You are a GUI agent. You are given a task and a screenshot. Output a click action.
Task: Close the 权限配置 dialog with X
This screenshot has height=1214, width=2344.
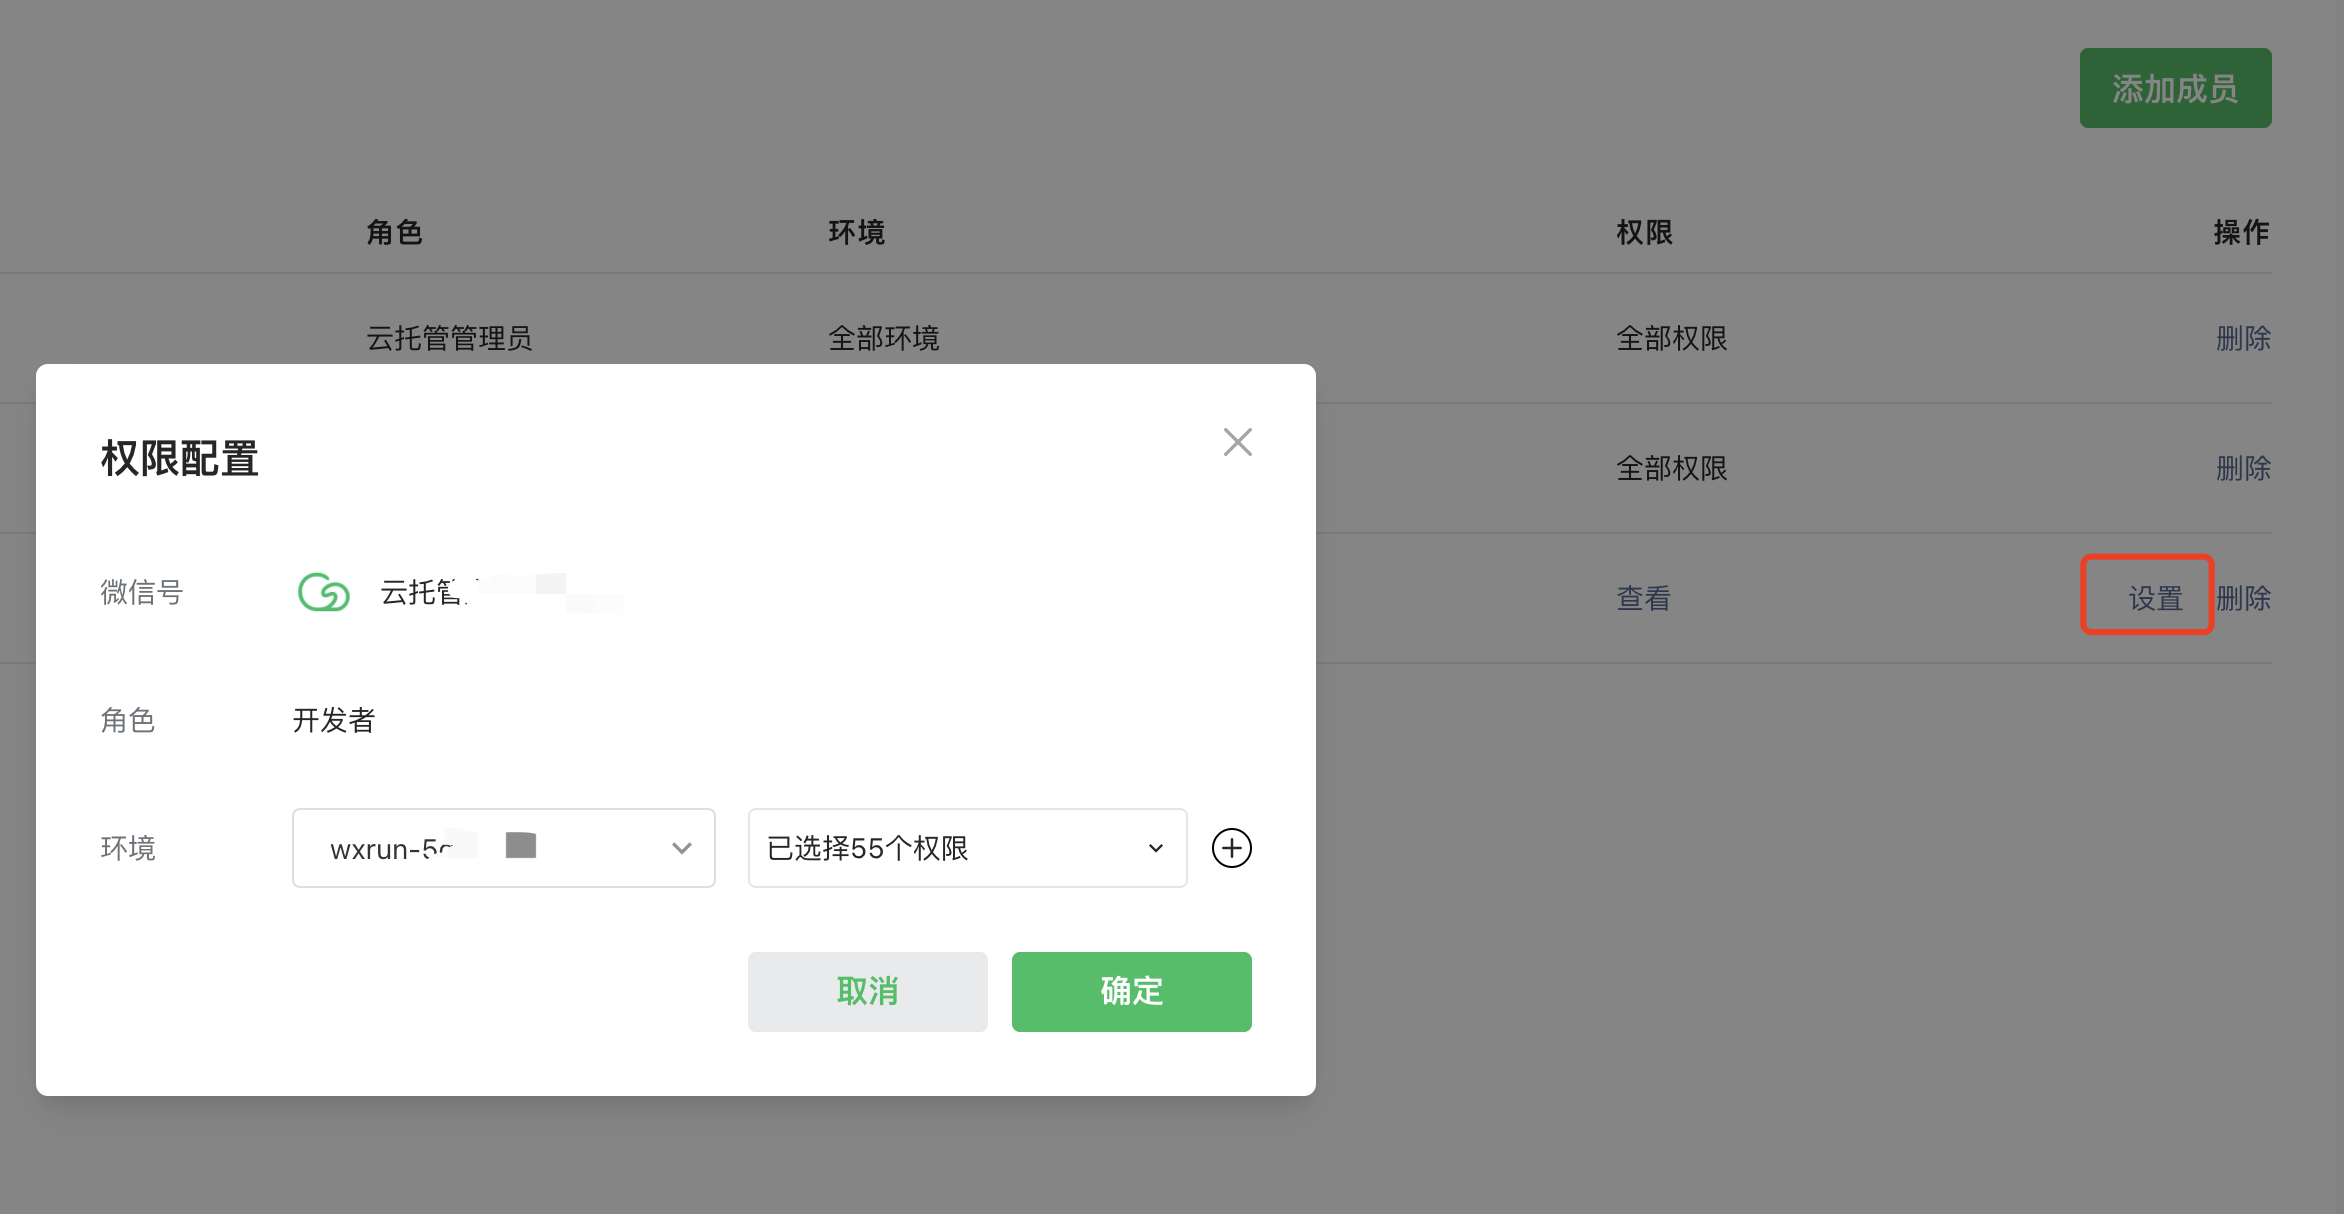(x=1237, y=442)
